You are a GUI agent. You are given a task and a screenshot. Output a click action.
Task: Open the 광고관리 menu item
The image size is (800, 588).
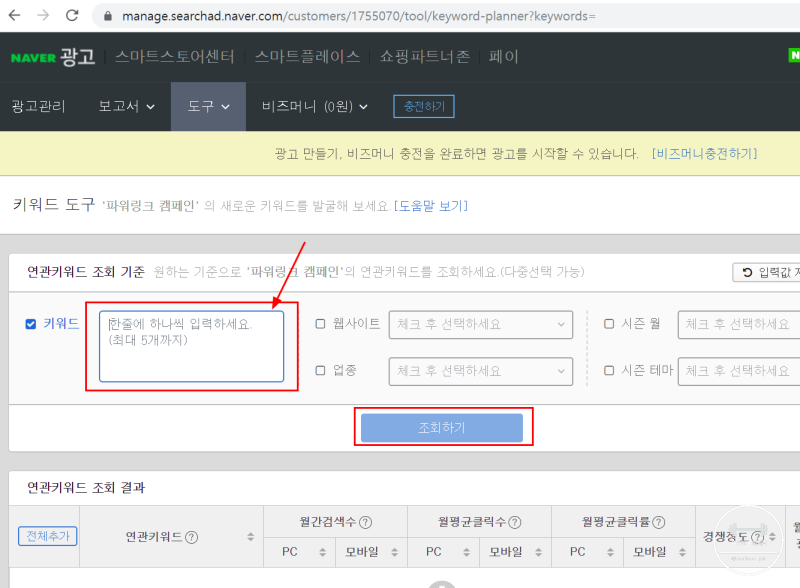(x=38, y=107)
